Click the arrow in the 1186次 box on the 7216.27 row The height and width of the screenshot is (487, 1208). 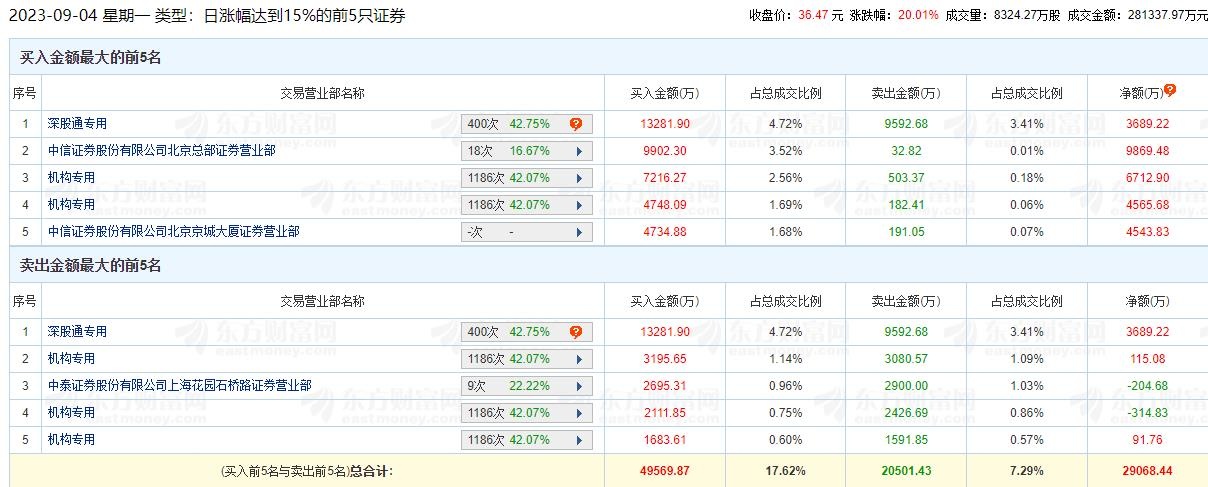pos(579,178)
